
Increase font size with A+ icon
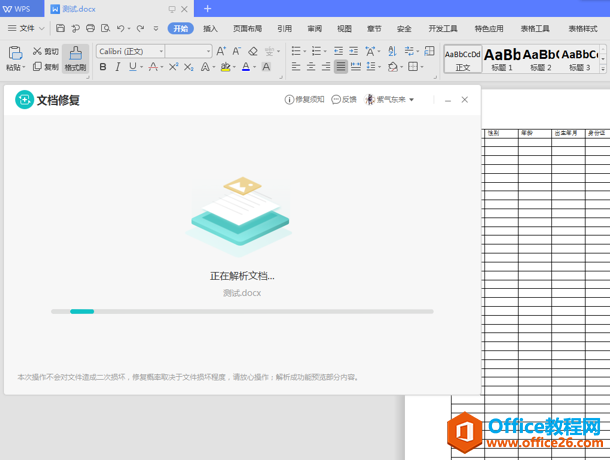coord(221,51)
